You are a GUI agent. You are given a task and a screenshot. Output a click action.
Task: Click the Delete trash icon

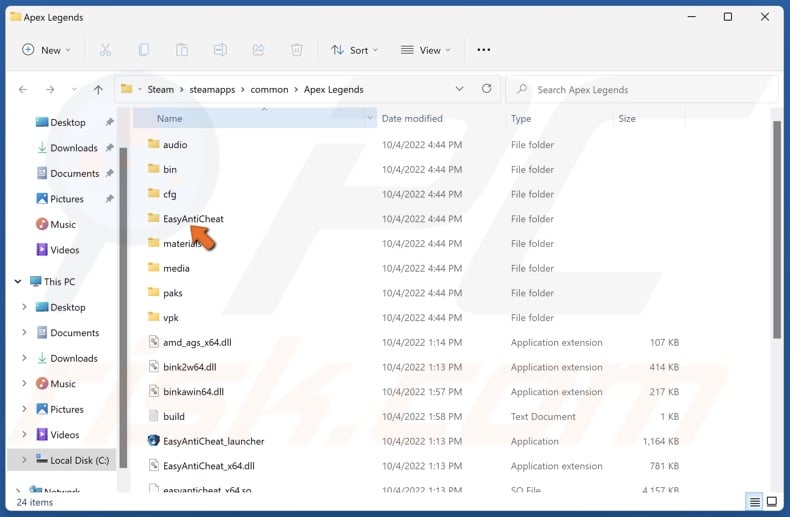(x=297, y=50)
